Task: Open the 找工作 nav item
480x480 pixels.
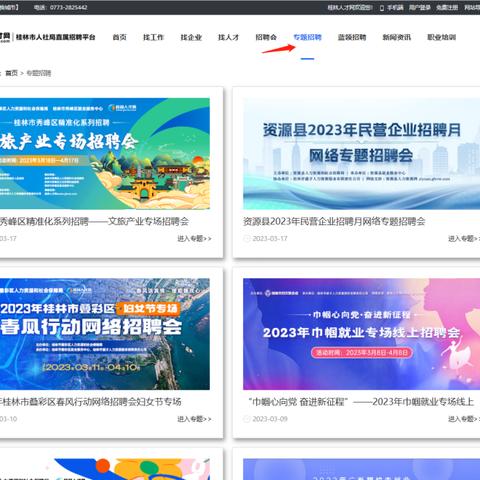Action: (x=153, y=37)
